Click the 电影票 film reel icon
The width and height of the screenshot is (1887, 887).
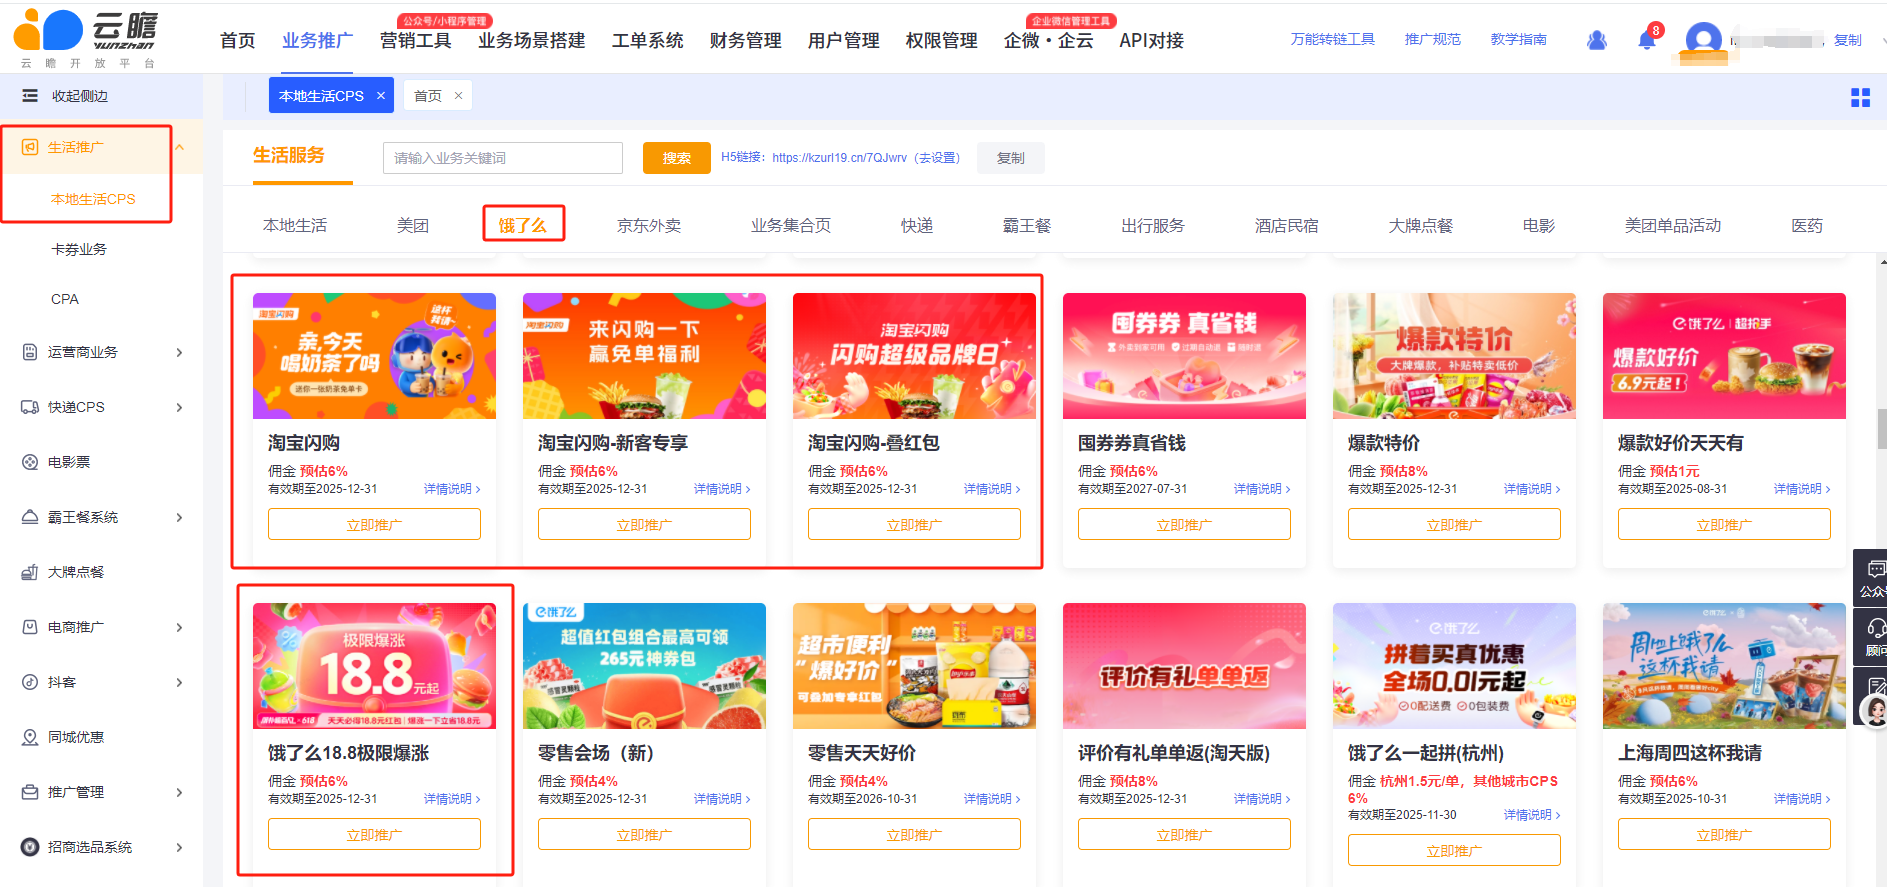pyautogui.click(x=30, y=462)
